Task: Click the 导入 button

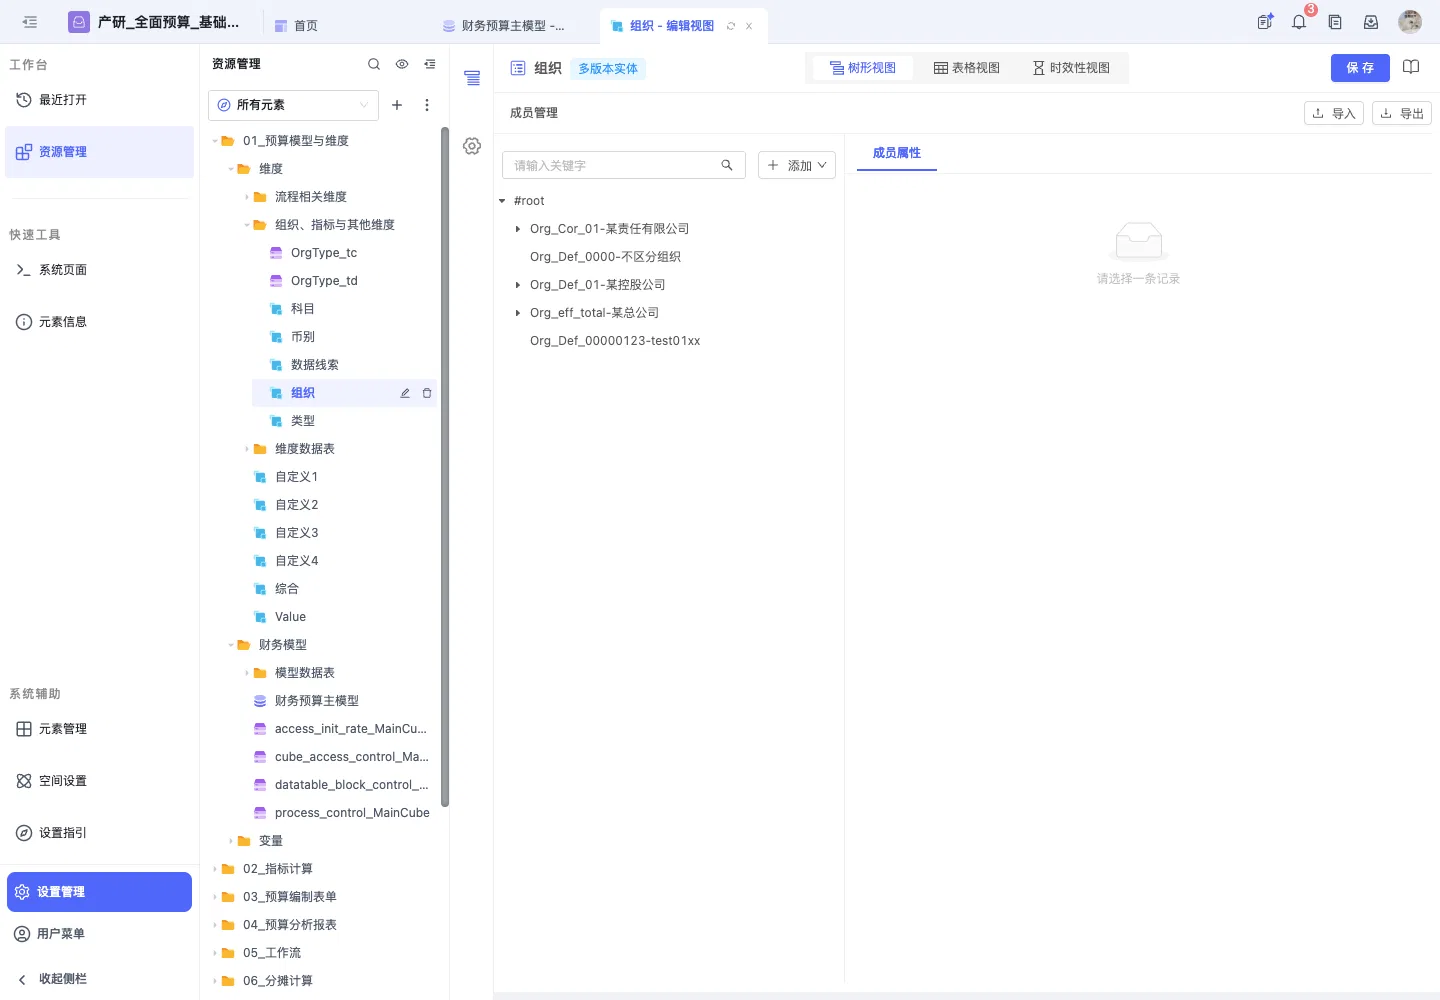Action: tap(1334, 113)
